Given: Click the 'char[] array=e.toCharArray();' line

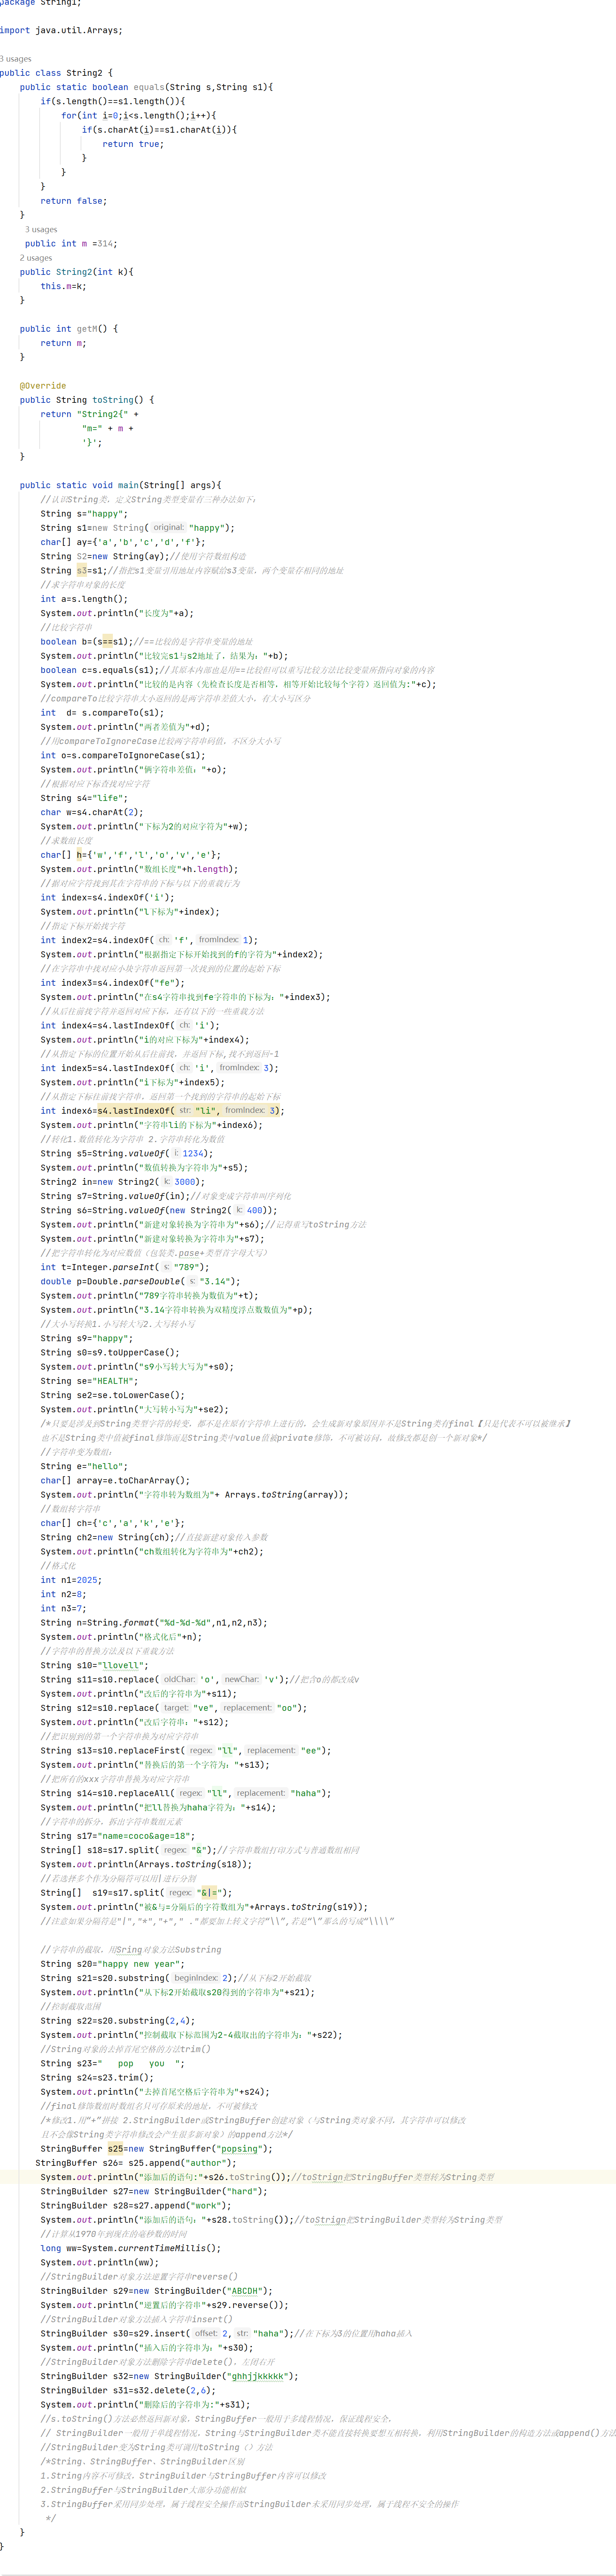Looking at the screenshot, I should click(115, 1480).
